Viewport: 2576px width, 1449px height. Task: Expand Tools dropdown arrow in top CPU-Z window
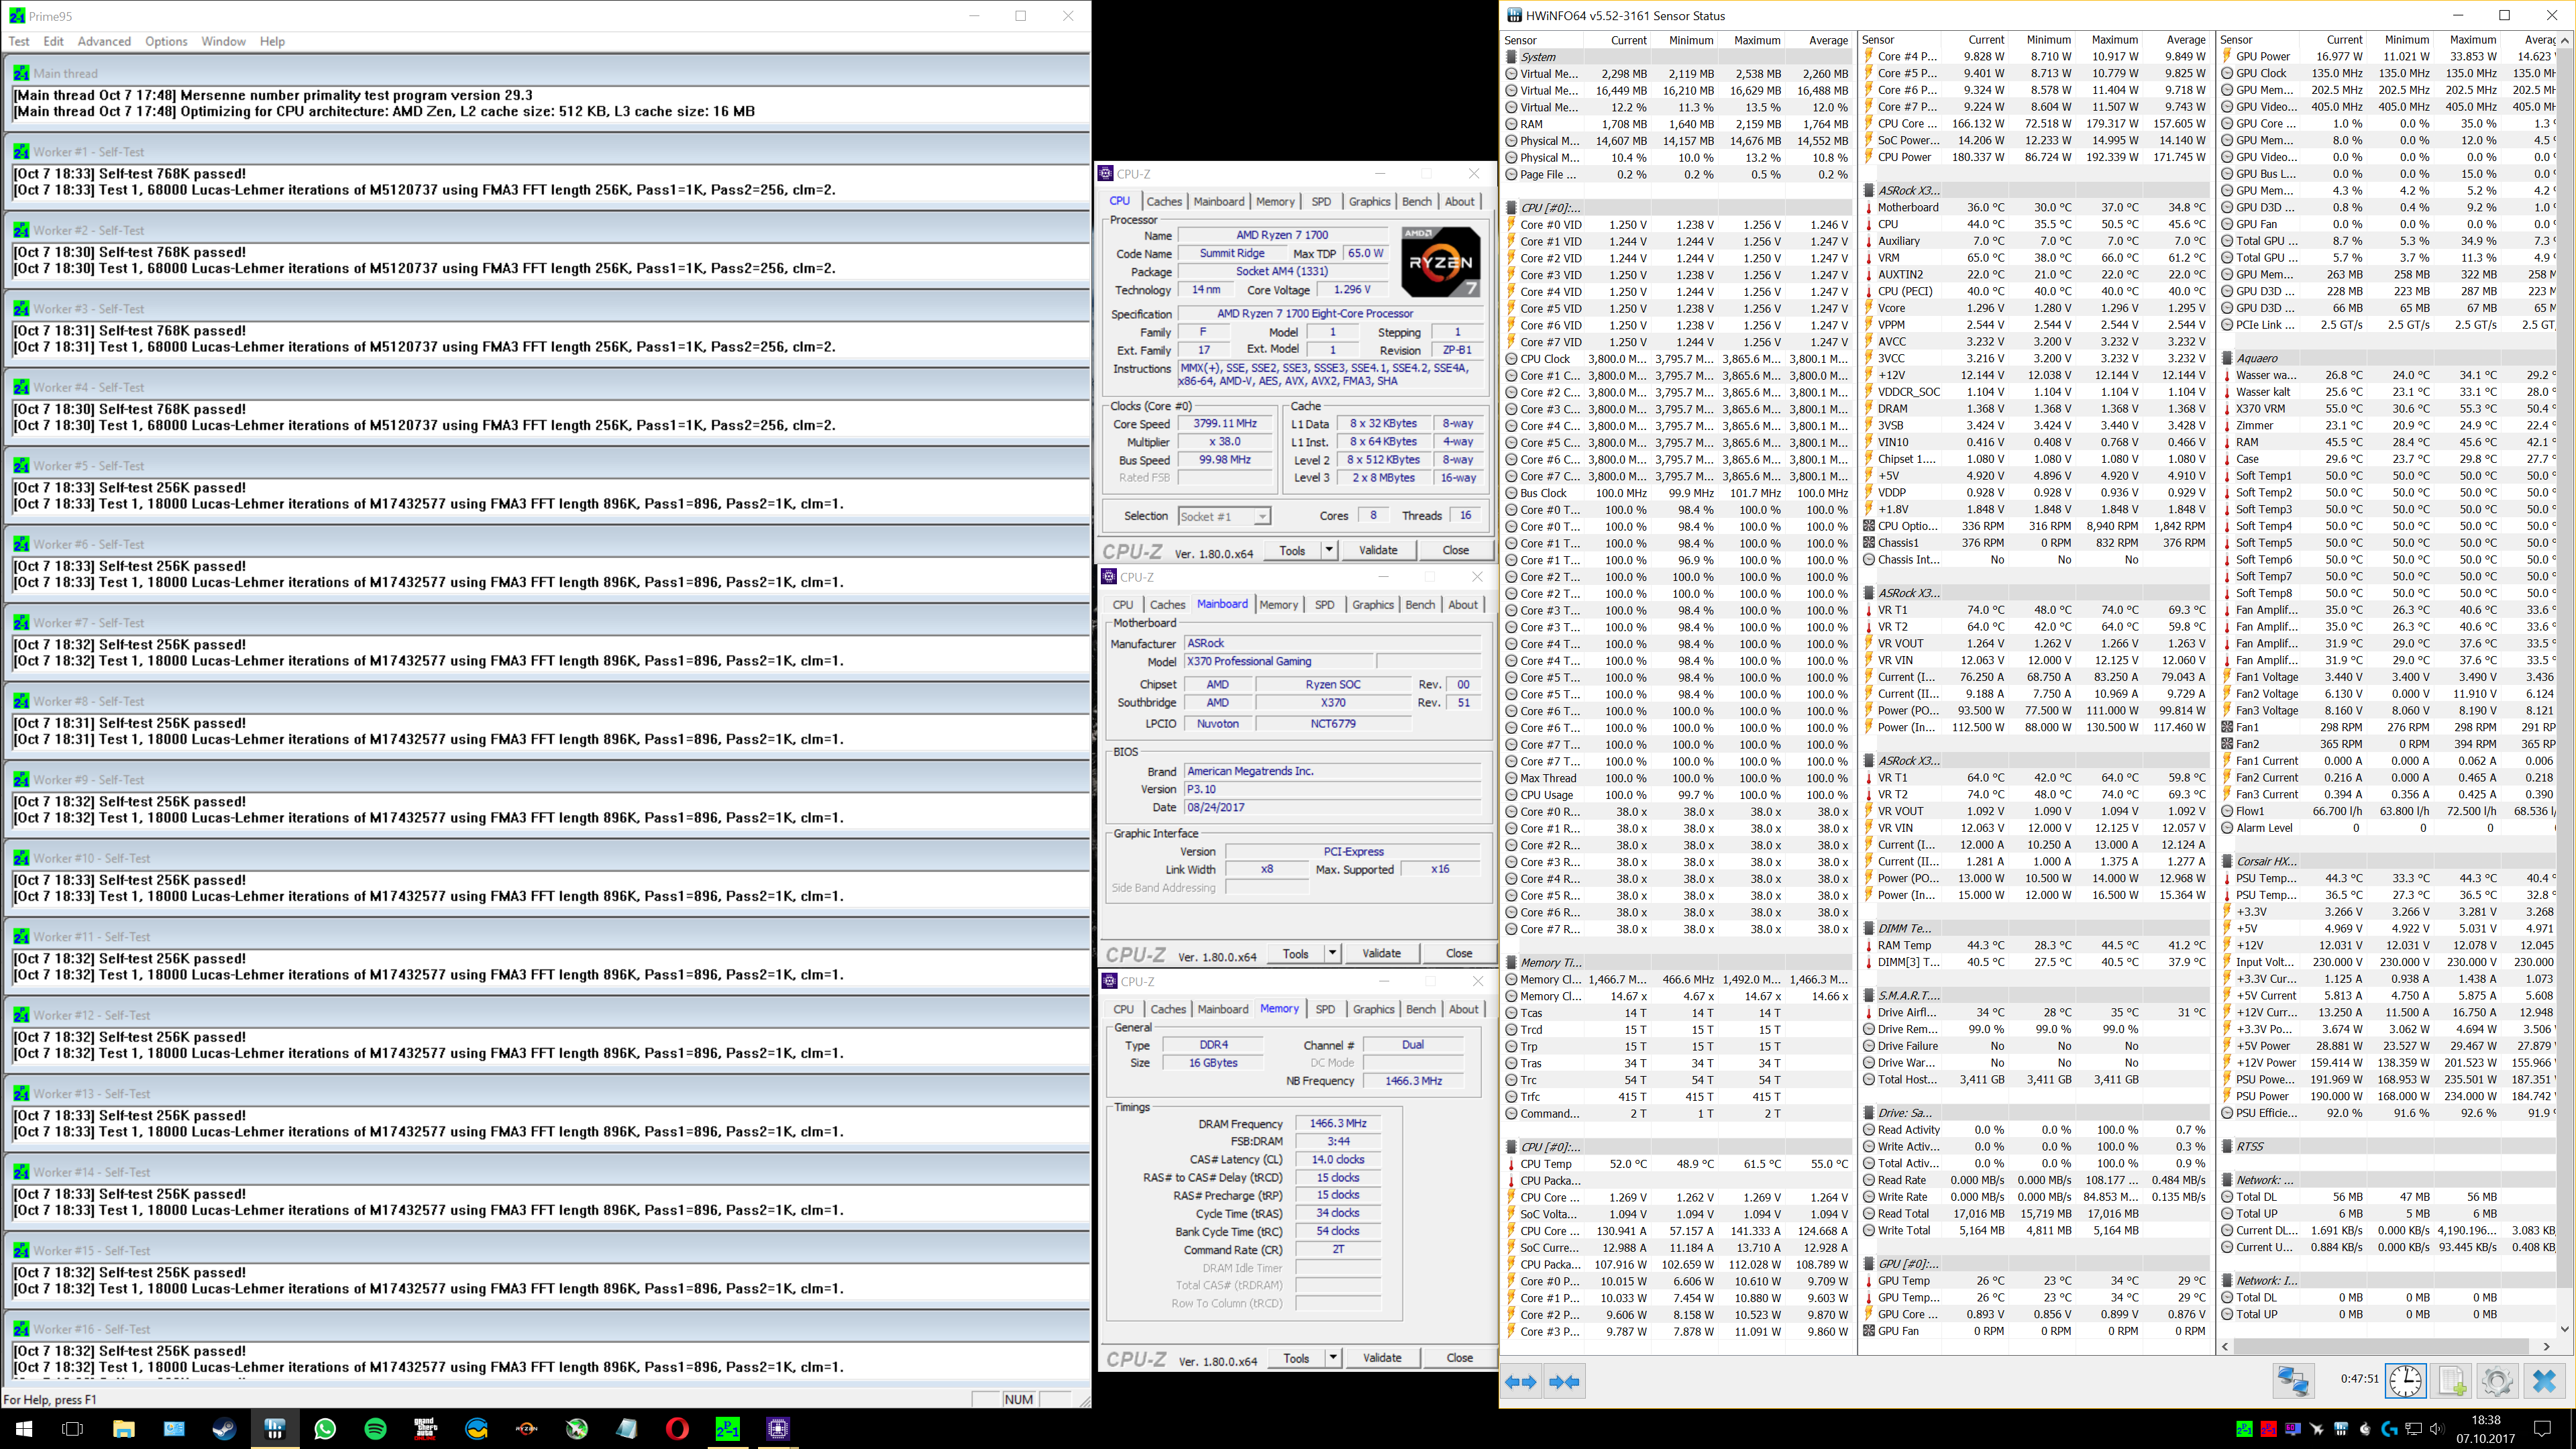click(1329, 550)
